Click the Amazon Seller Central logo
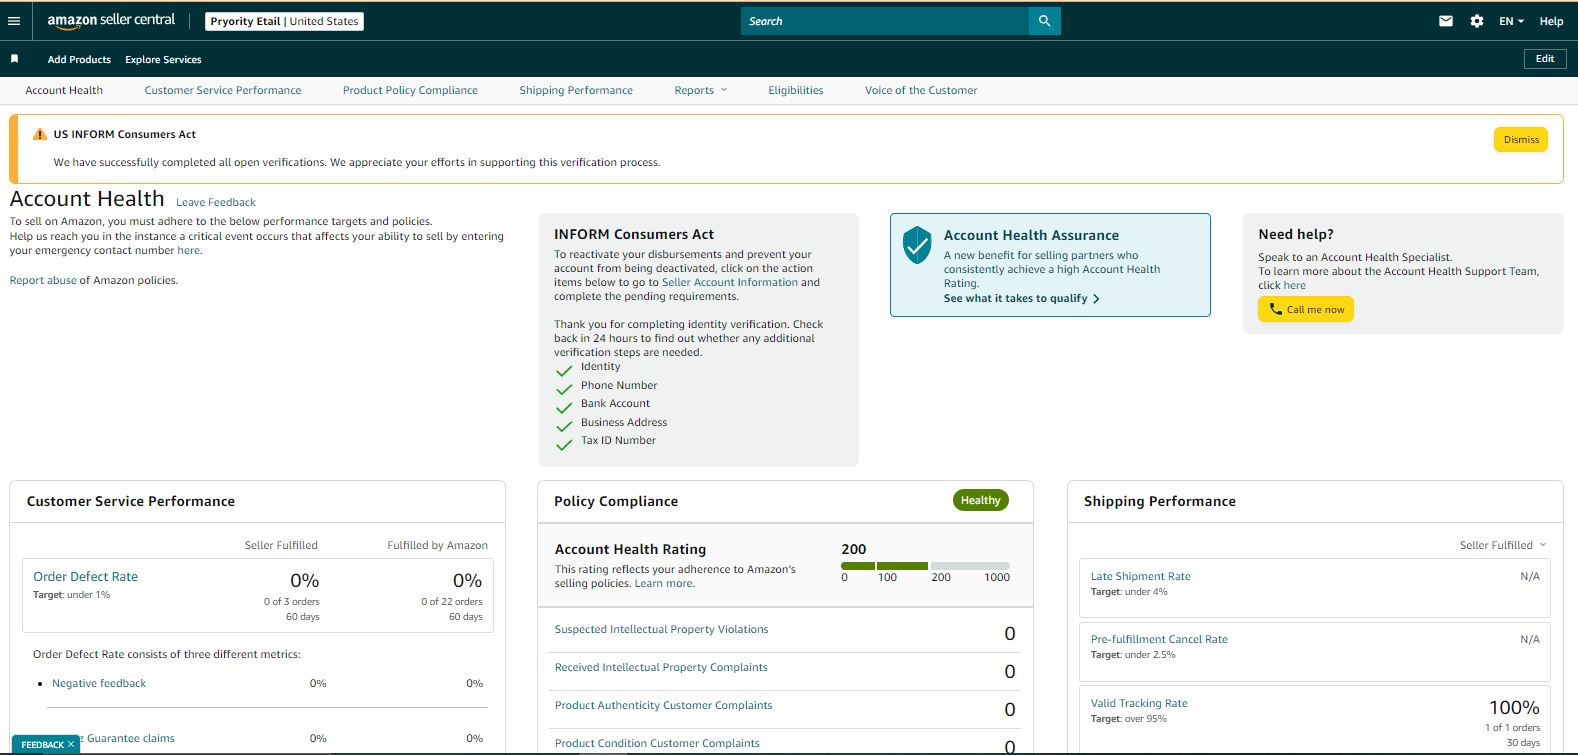 (111, 20)
